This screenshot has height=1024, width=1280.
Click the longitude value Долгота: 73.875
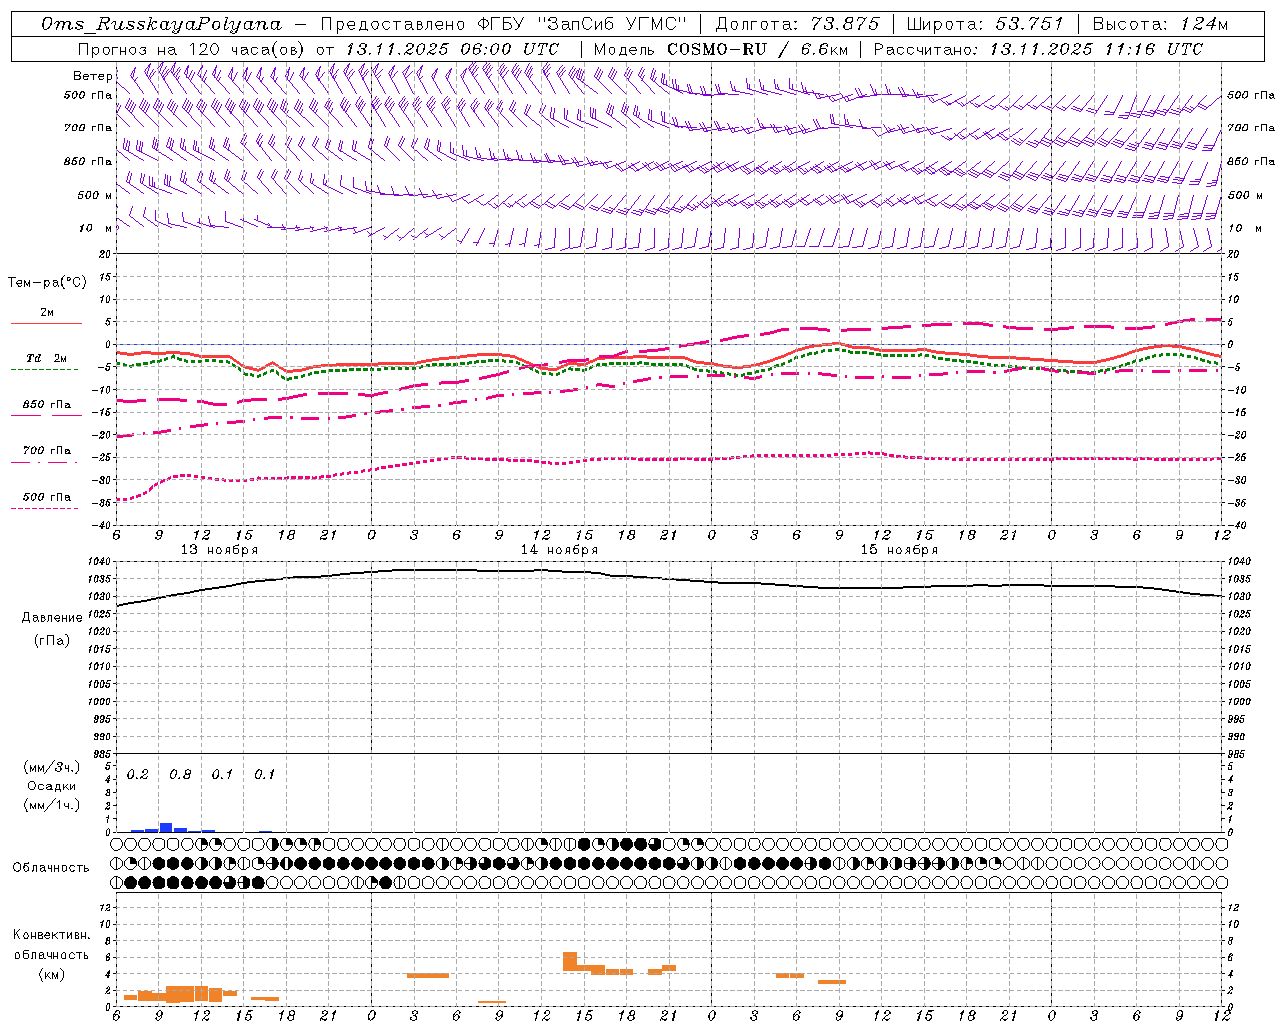coord(798,24)
